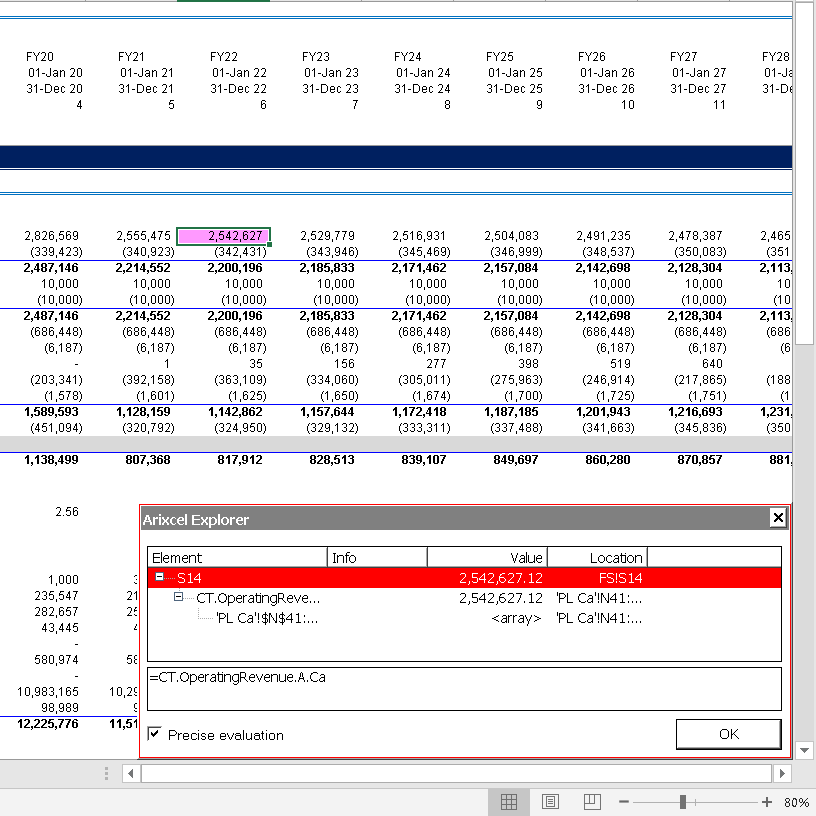Click the Location column header
The height and width of the screenshot is (816, 816).
[597, 557]
